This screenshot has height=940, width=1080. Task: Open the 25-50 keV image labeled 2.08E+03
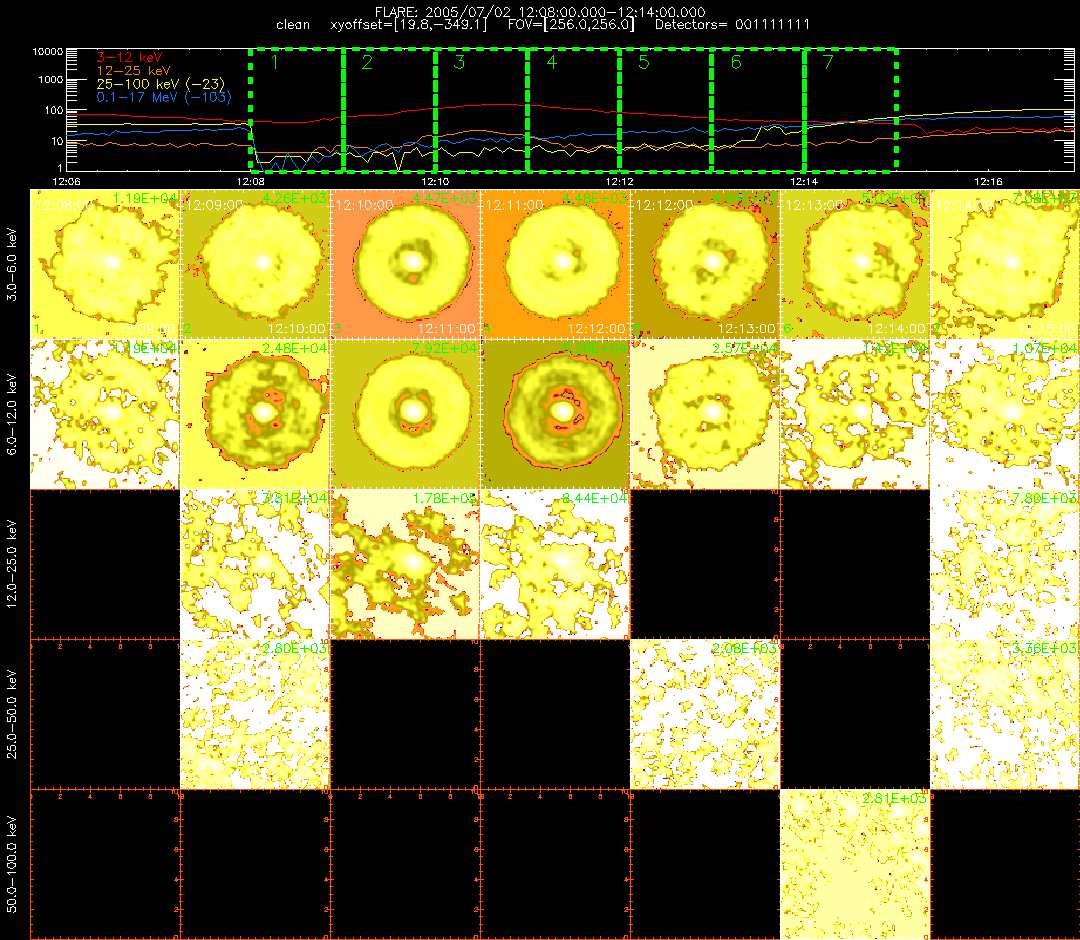click(x=705, y=714)
